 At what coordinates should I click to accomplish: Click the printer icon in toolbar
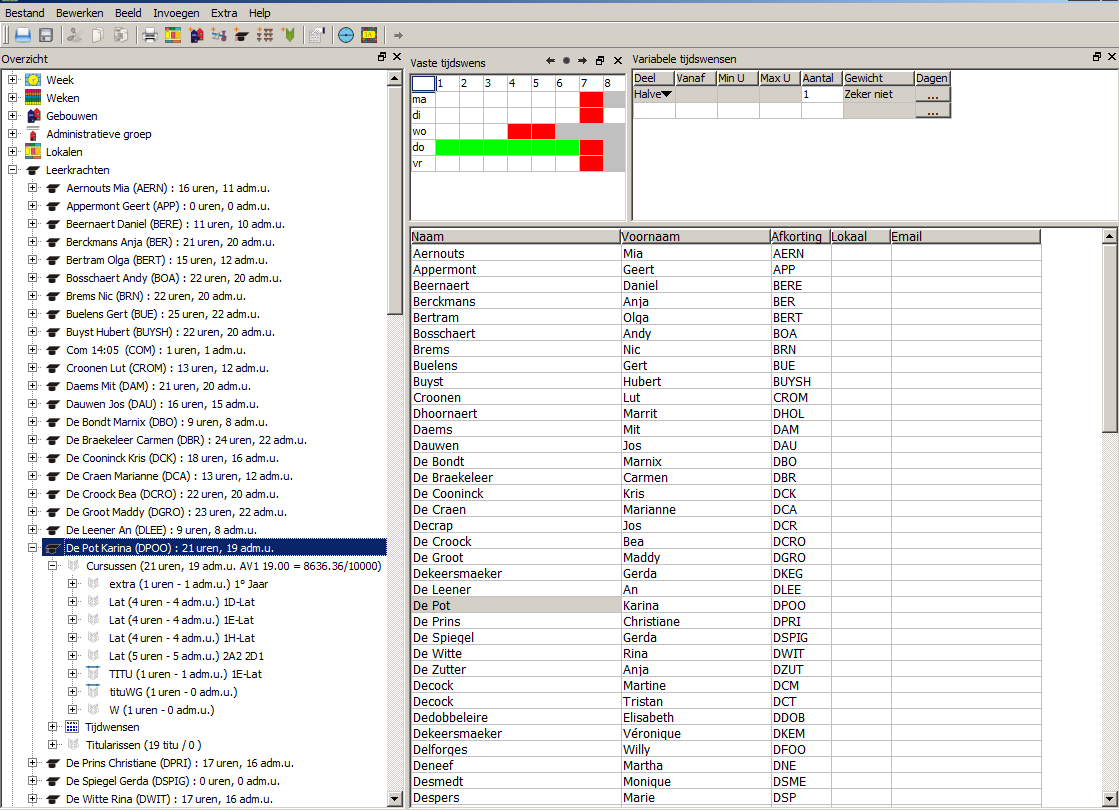tap(149, 35)
